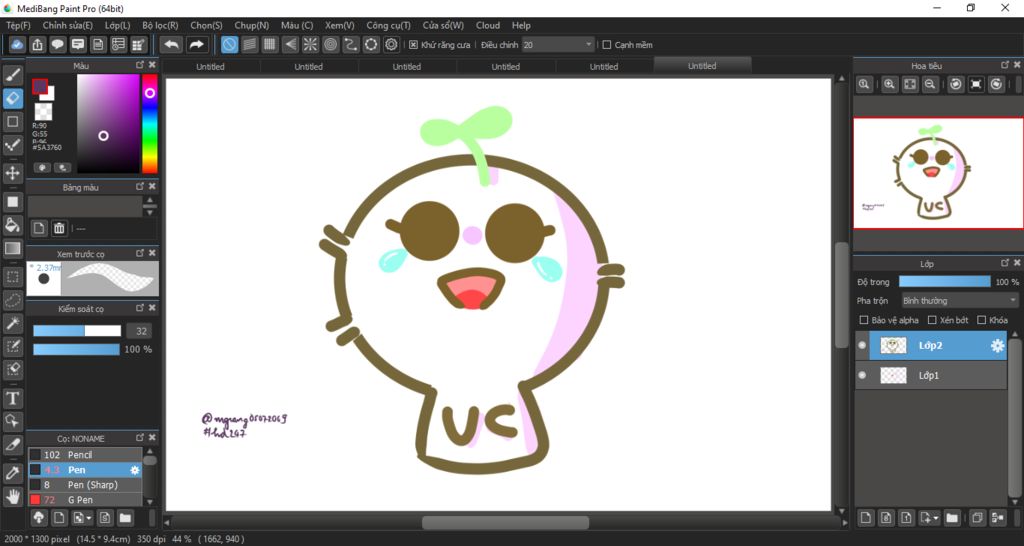The image size is (1024, 546).
Task: Open Bộ lọc(R) menu
Action: pyautogui.click(x=160, y=25)
